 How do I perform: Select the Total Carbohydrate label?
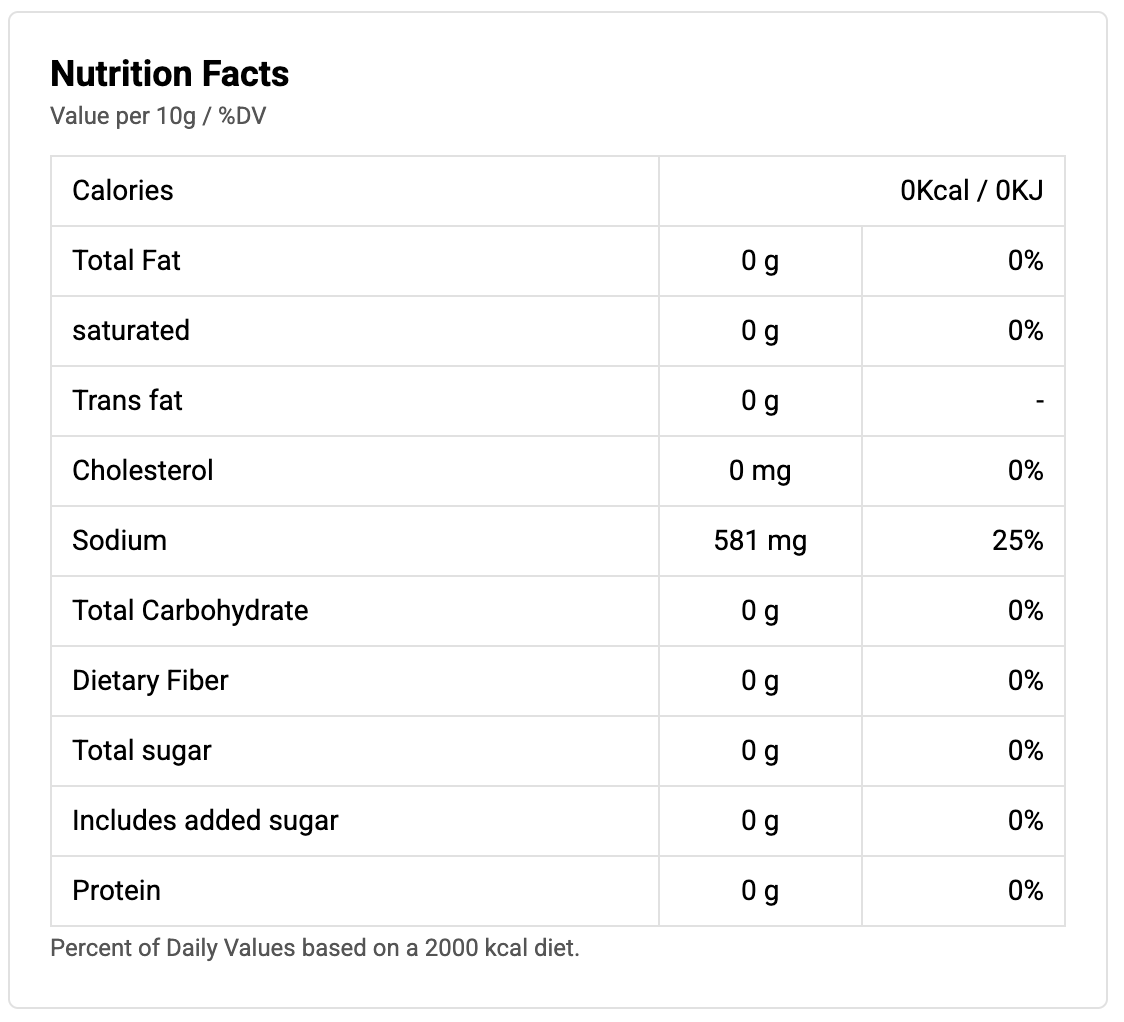pyautogui.click(x=190, y=611)
